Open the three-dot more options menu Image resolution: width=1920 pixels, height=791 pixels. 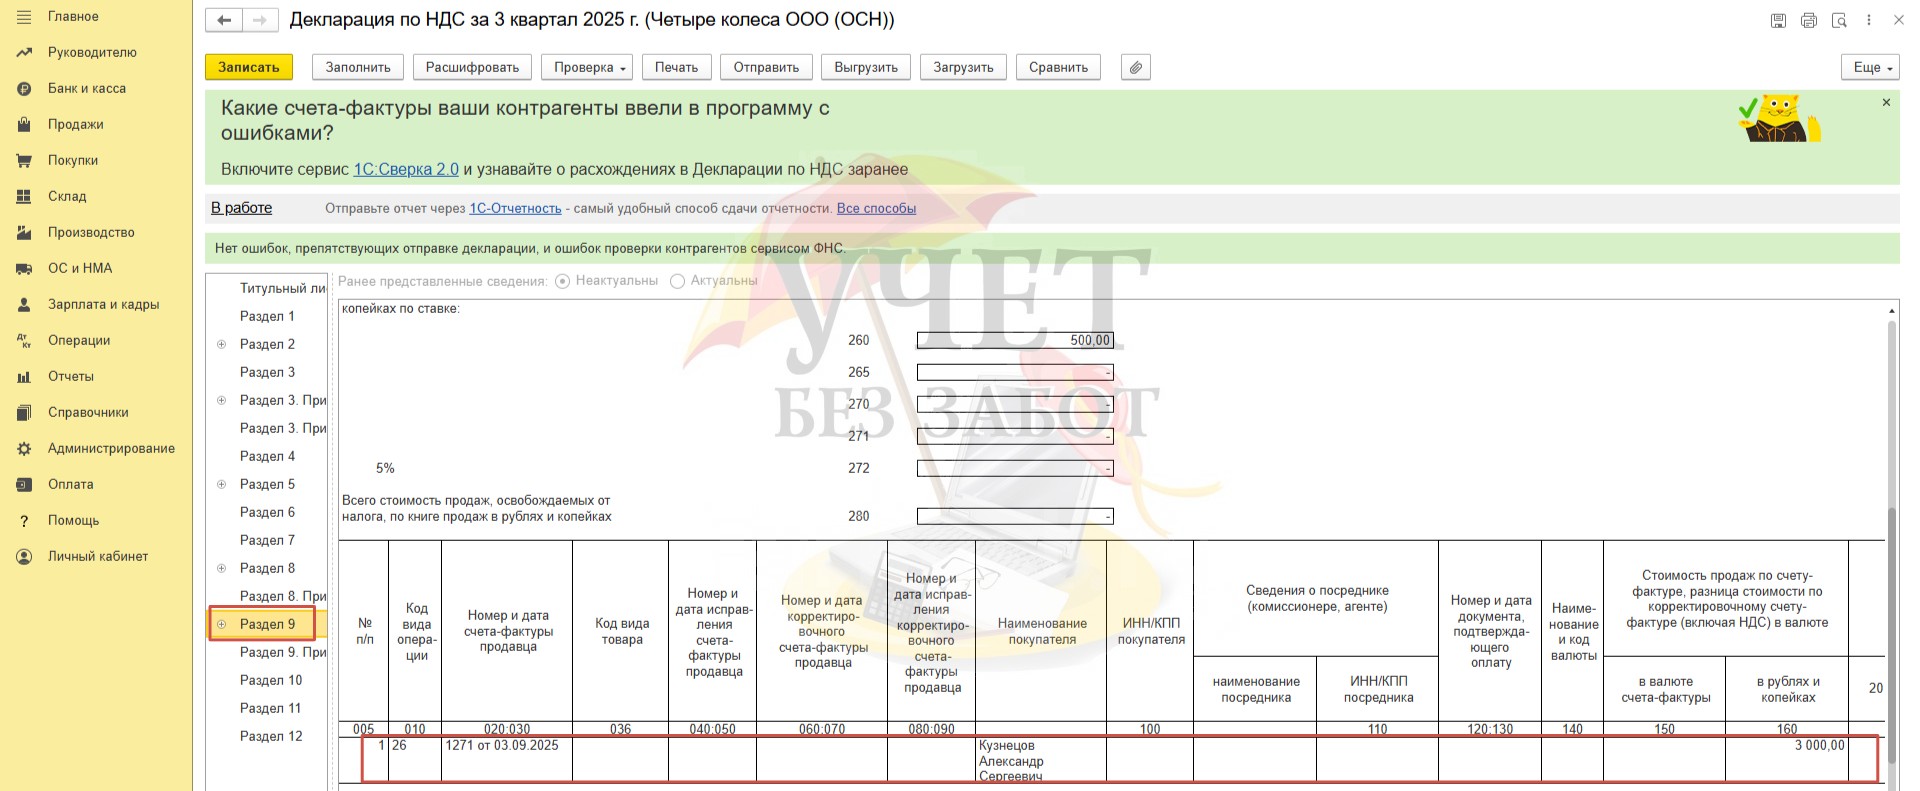tap(1869, 20)
